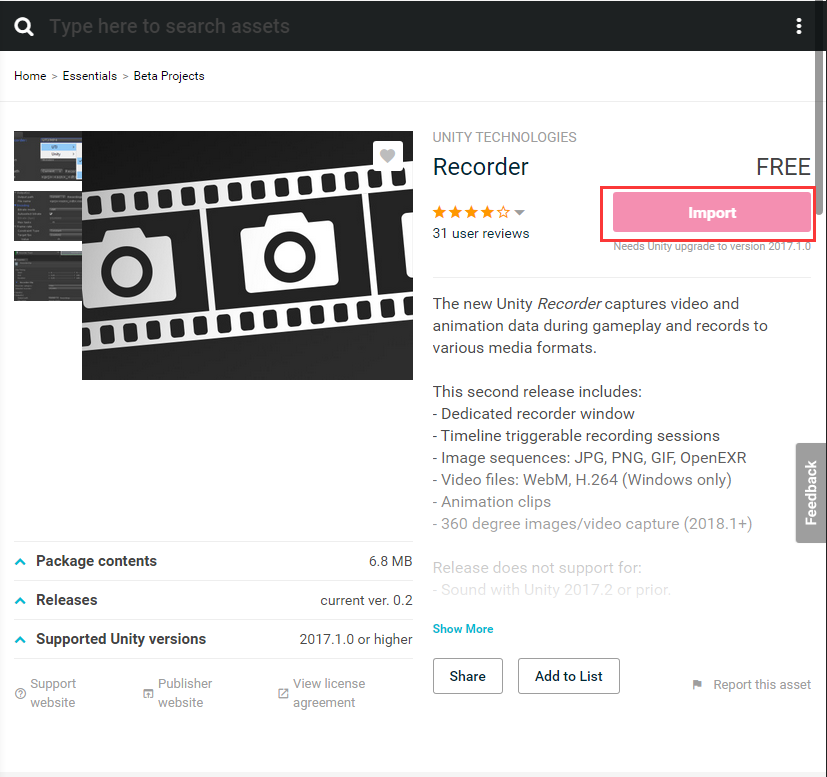Open the Unity Technologies publisher link
The width and height of the screenshot is (827, 777).
point(504,137)
